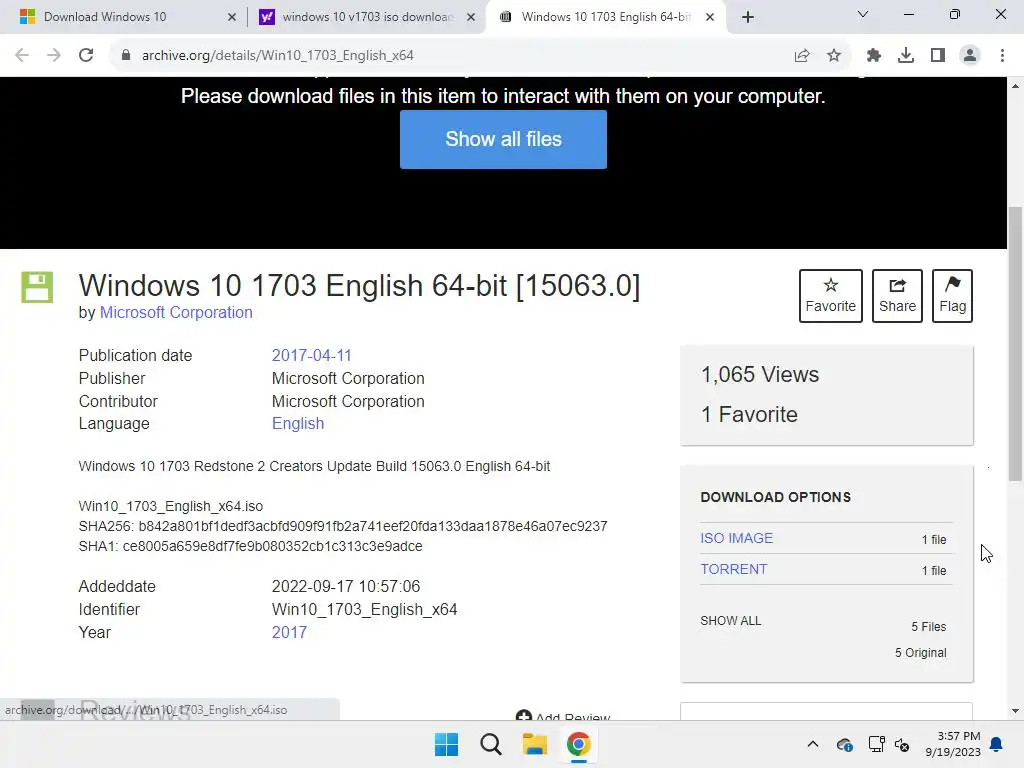Click the 1,065 Views statistic

click(760, 374)
